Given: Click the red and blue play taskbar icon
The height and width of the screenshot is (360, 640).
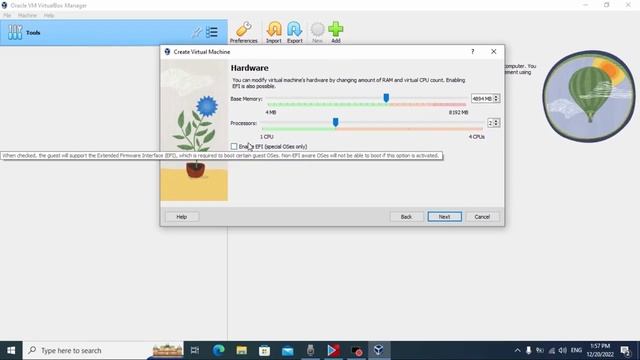Looking at the screenshot, I should coord(333,350).
